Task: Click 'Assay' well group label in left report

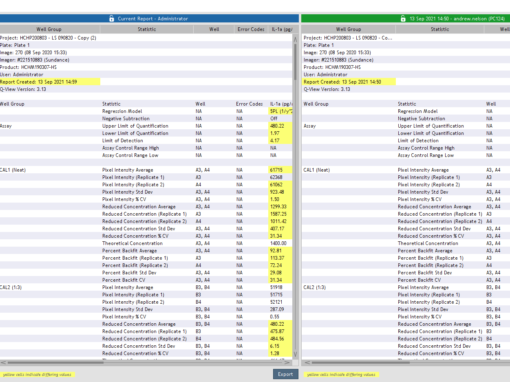Action: (6, 126)
